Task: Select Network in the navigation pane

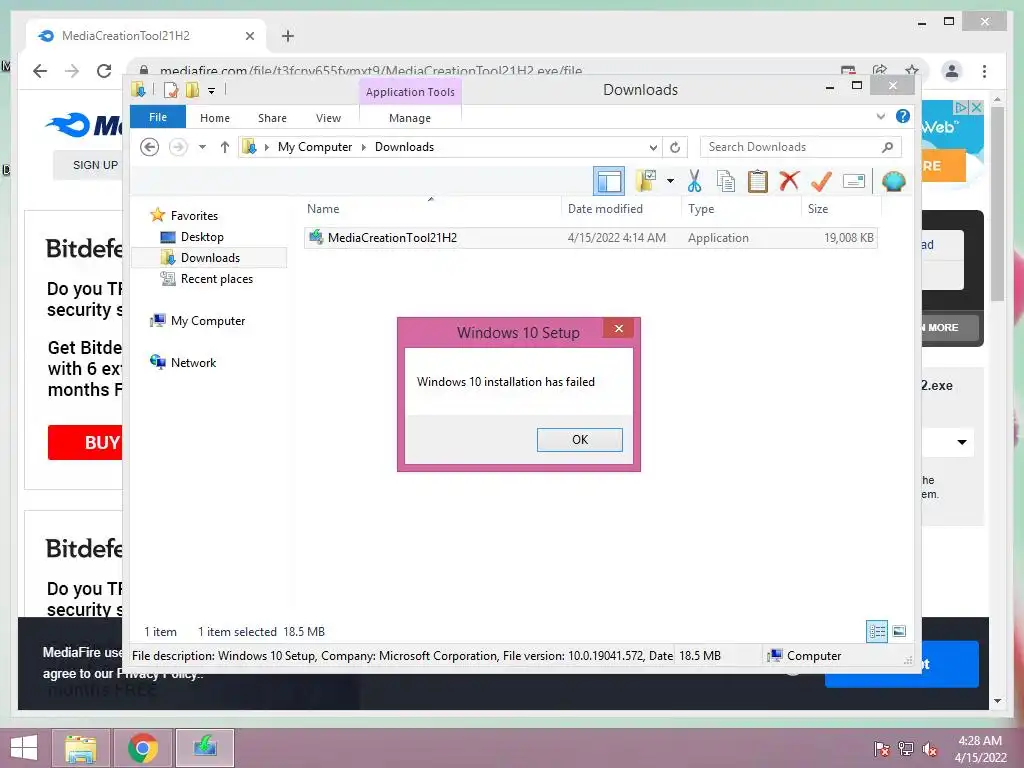Action: (193, 362)
